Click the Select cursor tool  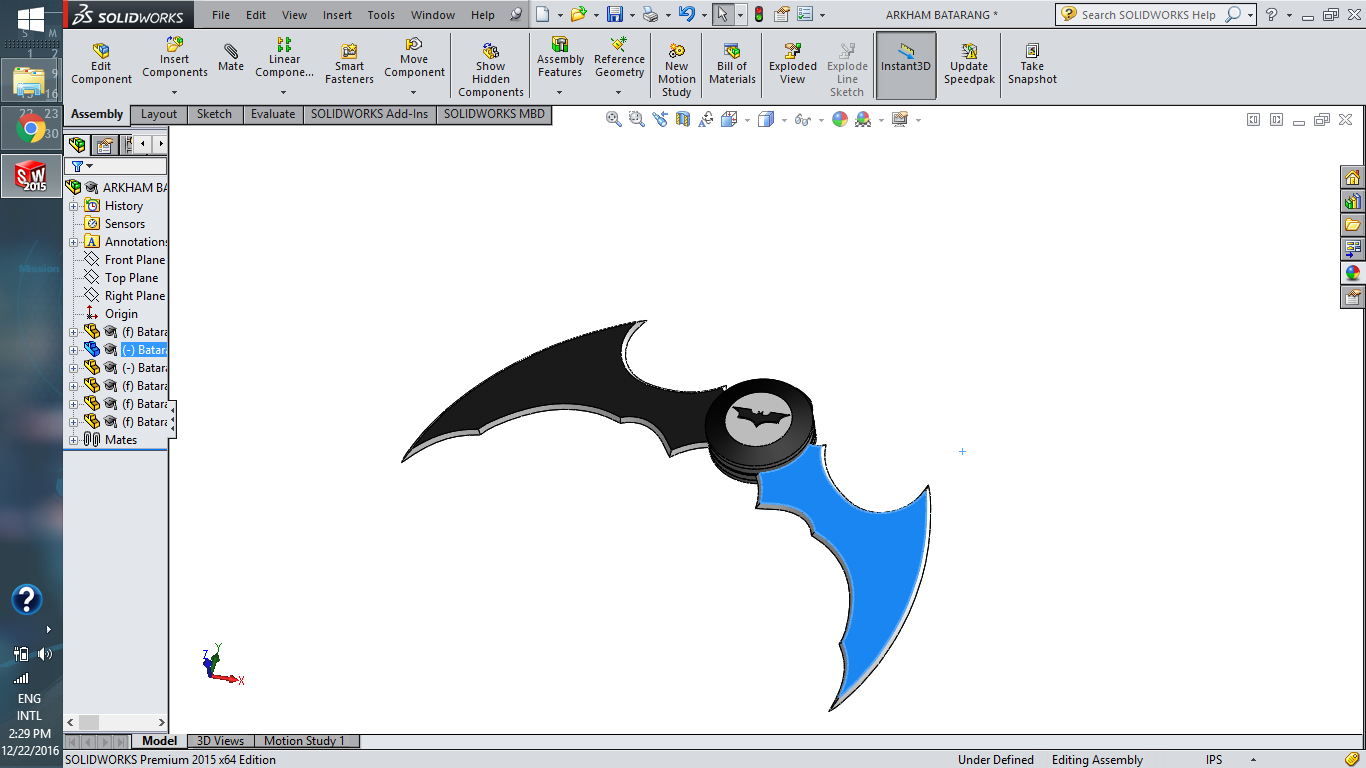coord(723,14)
